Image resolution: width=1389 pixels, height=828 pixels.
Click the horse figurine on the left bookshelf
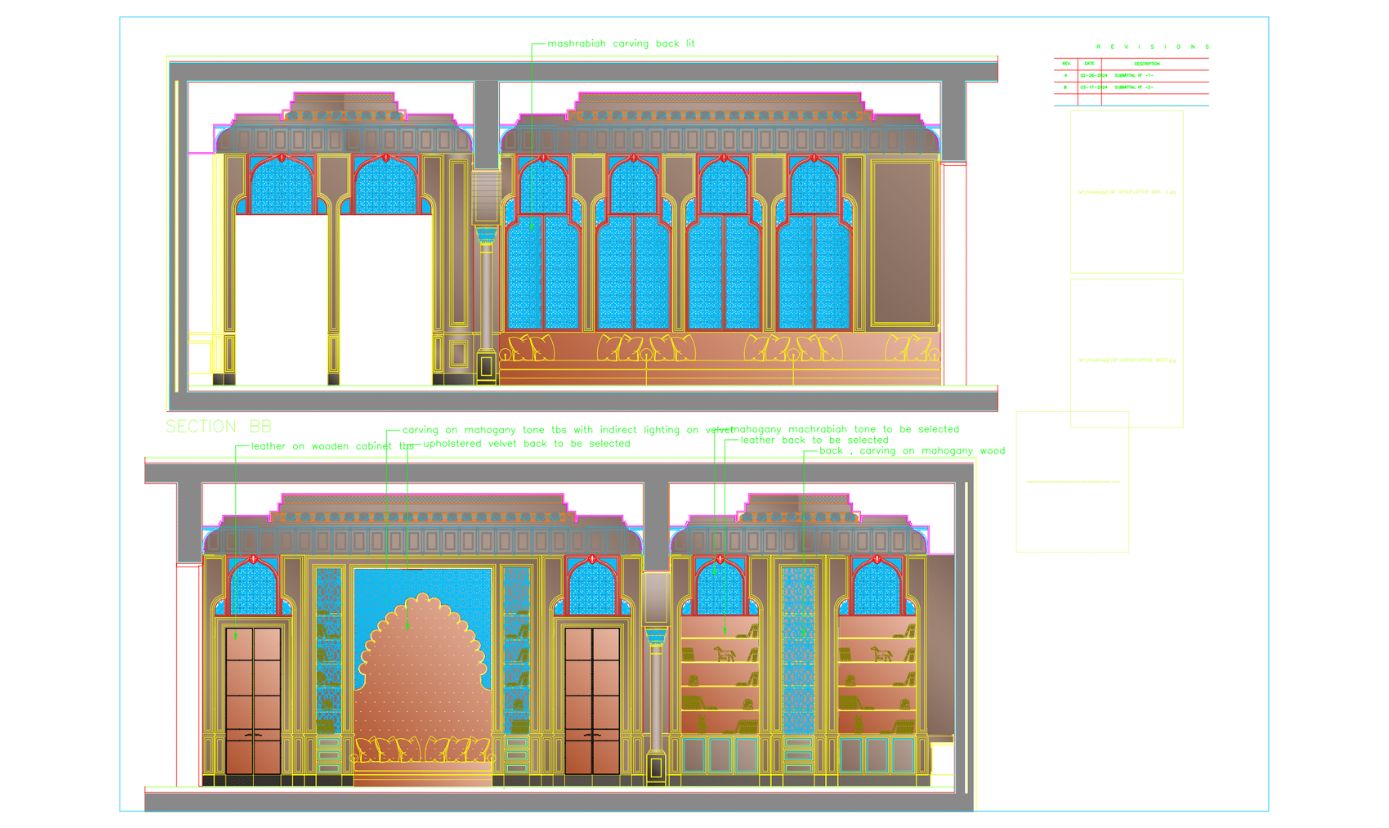pos(723,653)
